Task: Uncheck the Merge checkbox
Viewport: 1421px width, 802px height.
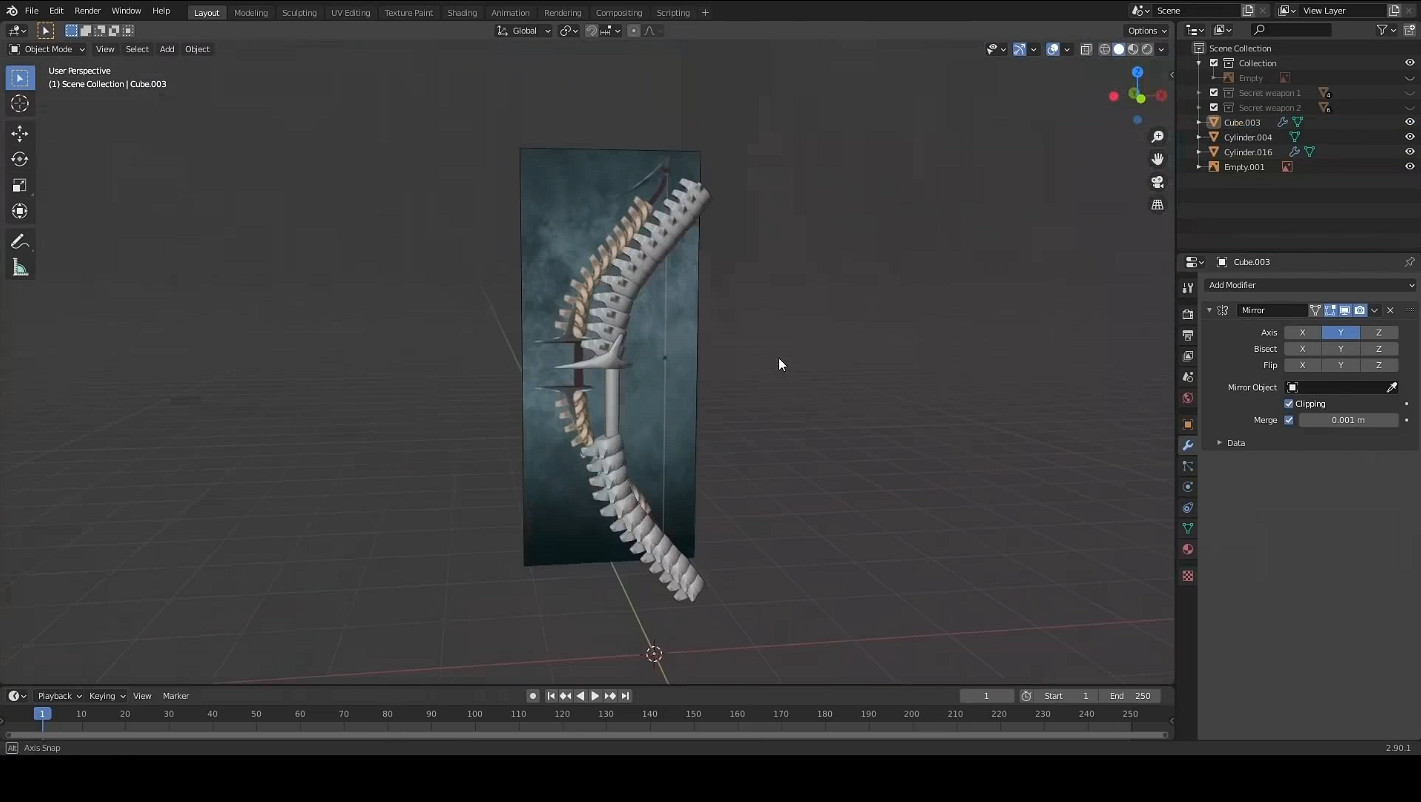Action: click(1289, 420)
